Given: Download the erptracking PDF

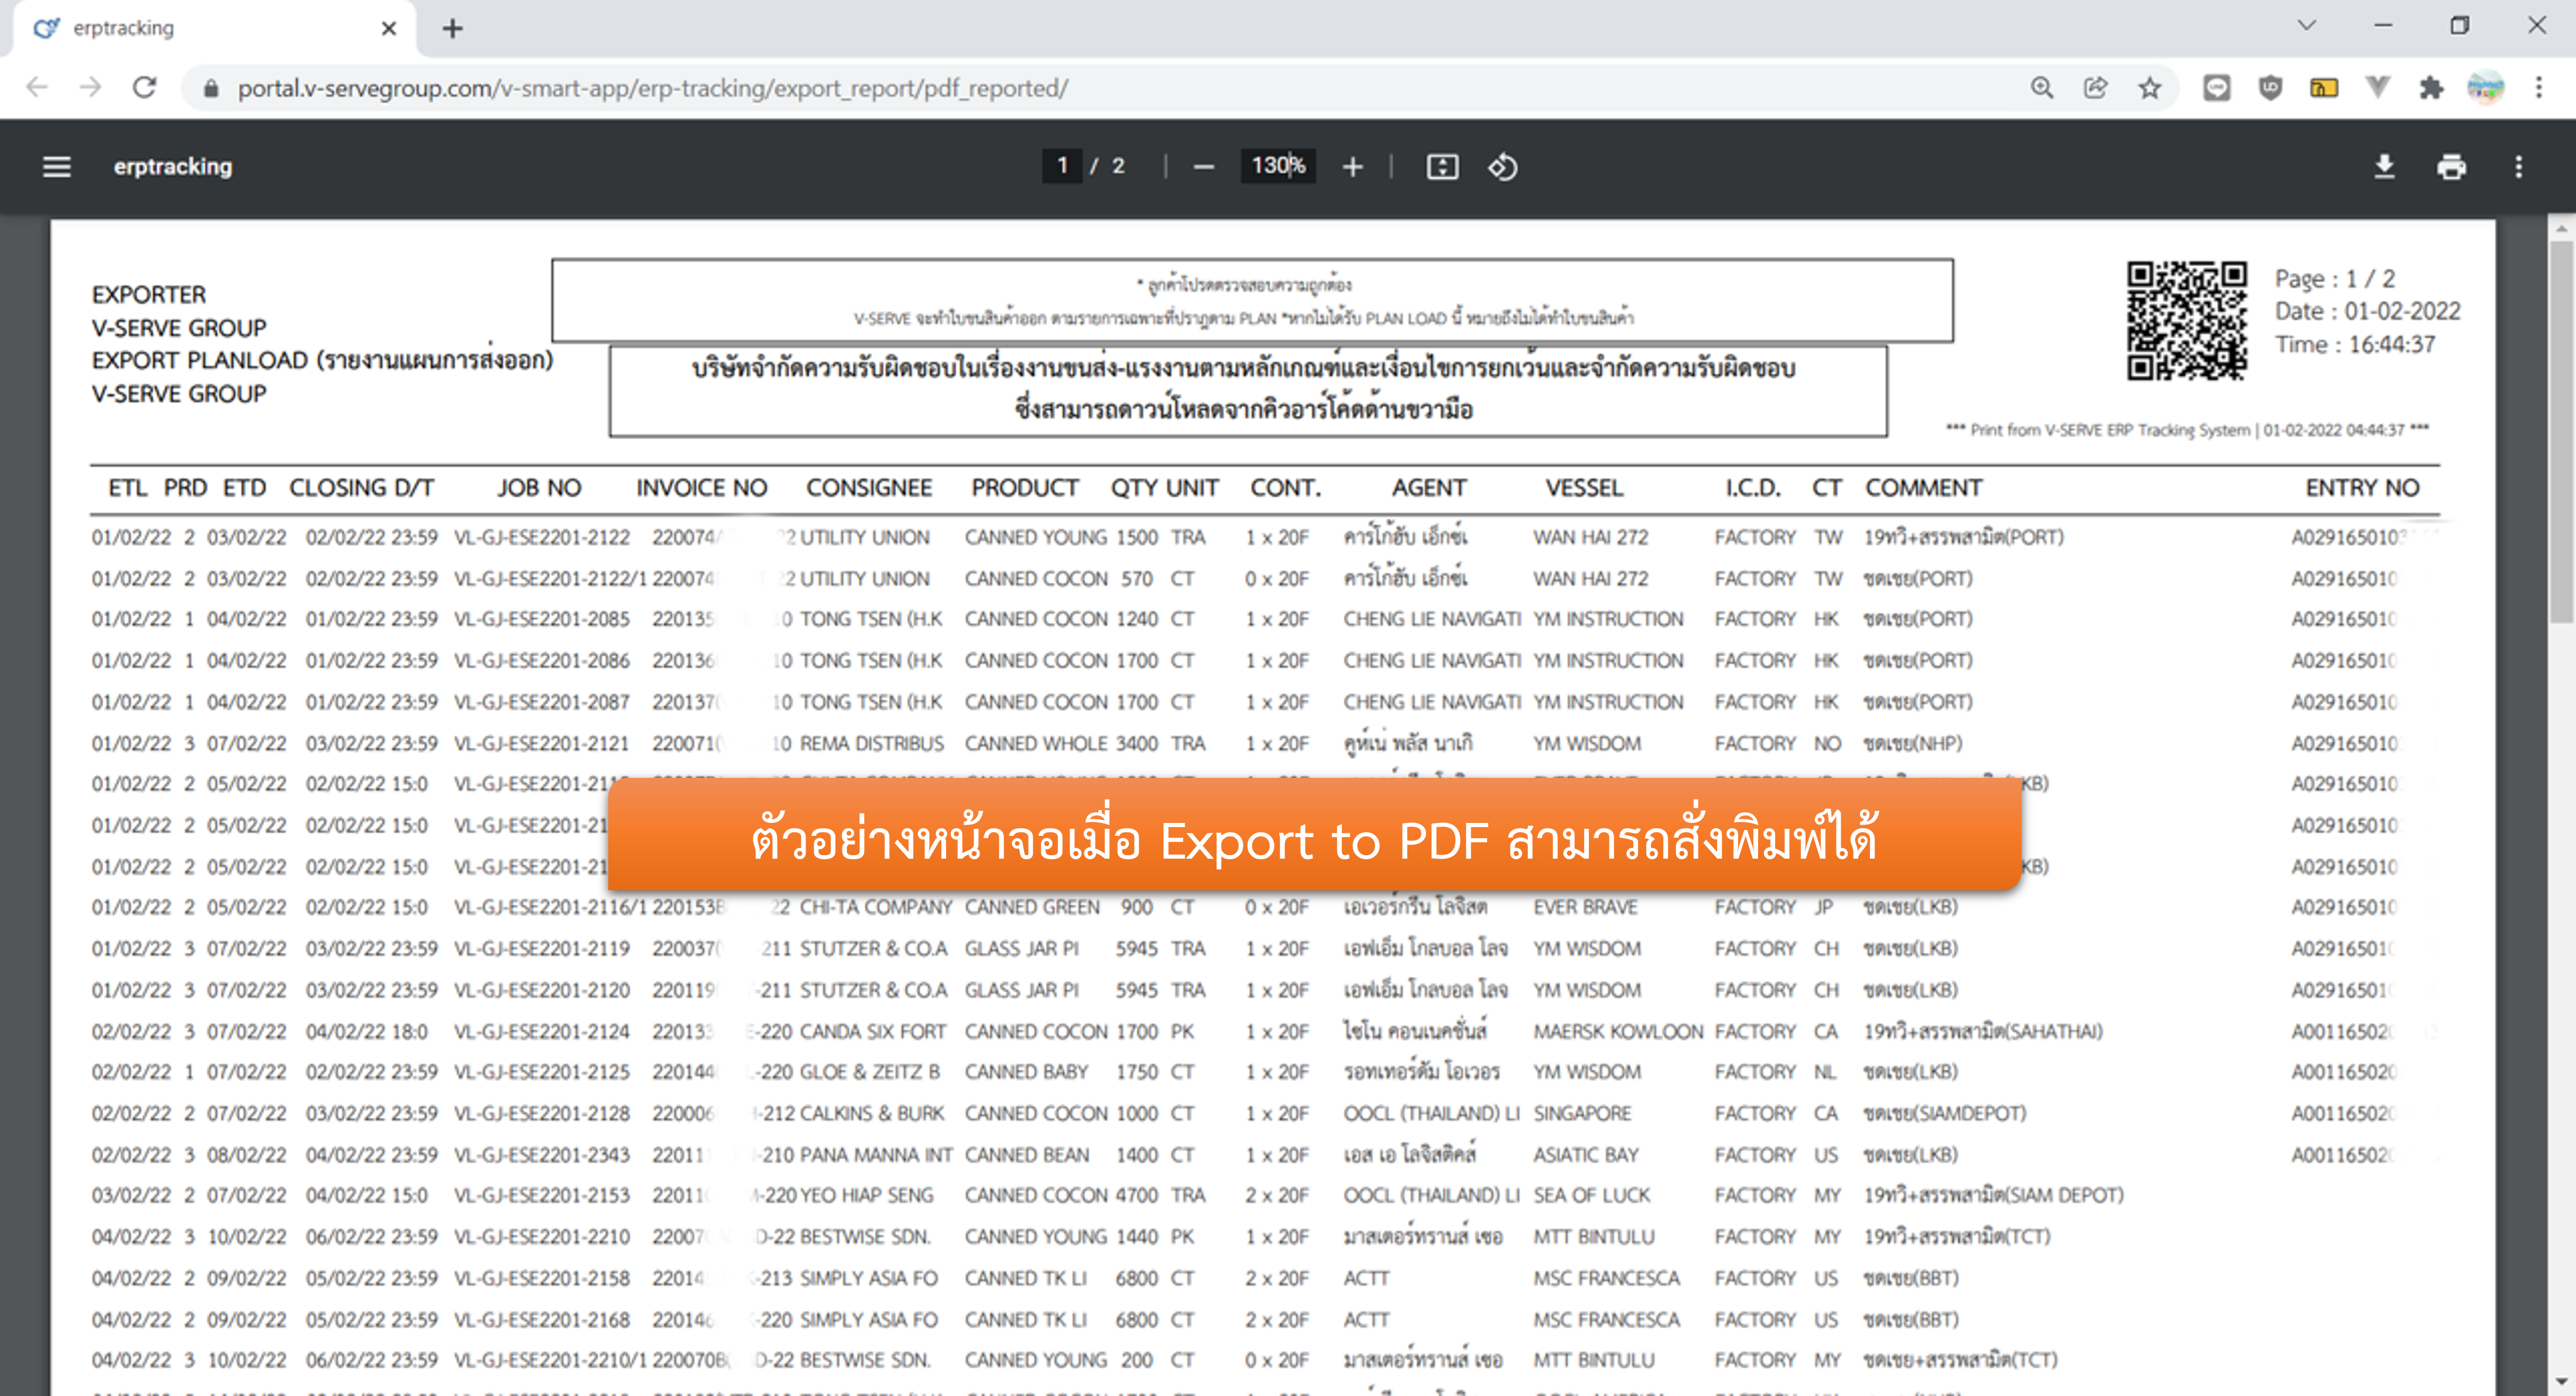Looking at the screenshot, I should tap(2384, 167).
